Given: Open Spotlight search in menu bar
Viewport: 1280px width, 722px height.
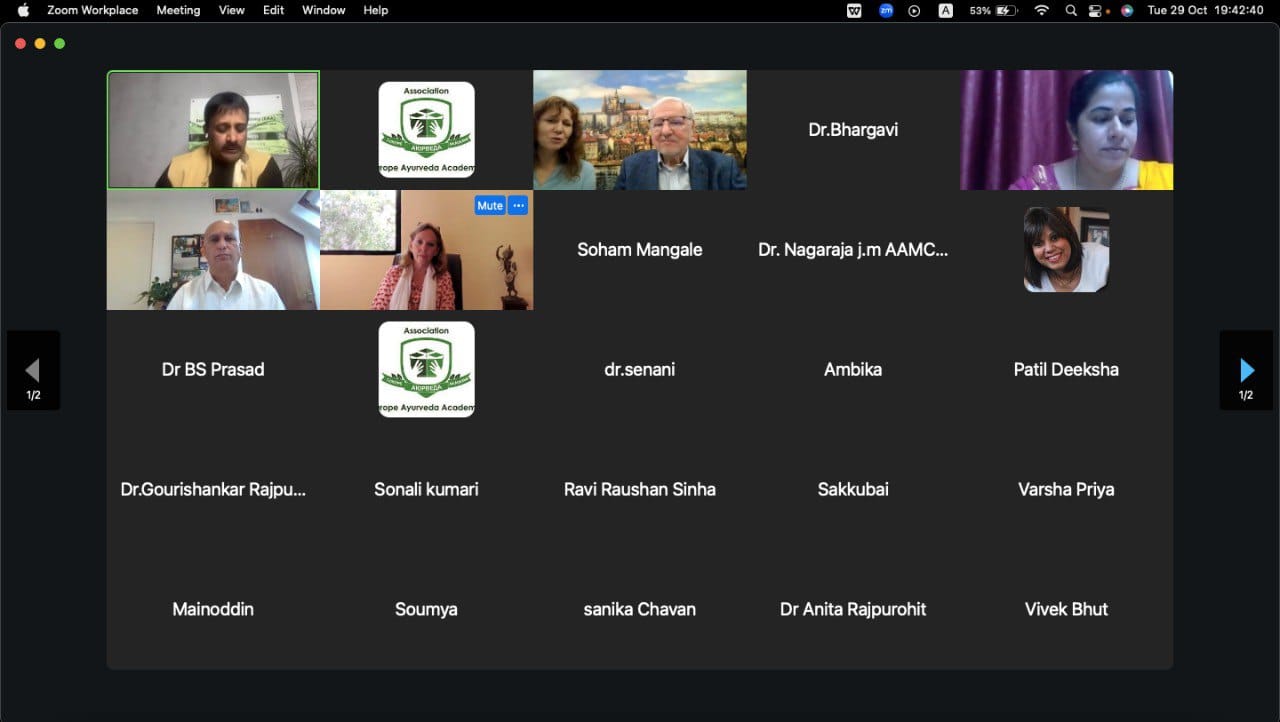Looking at the screenshot, I should (1071, 10).
